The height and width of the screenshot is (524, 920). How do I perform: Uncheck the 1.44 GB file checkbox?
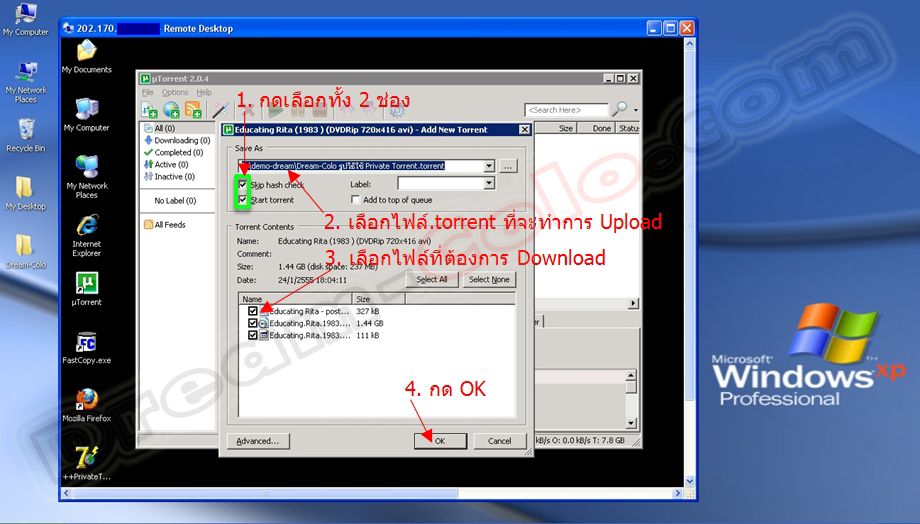pos(252,323)
